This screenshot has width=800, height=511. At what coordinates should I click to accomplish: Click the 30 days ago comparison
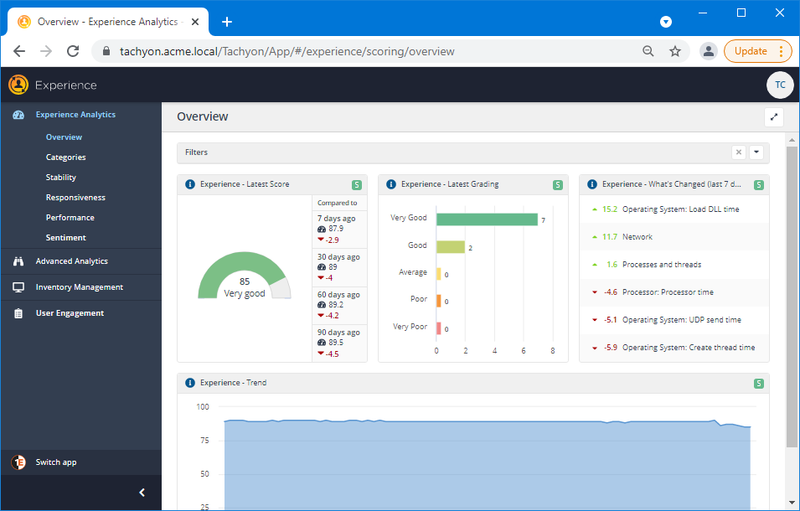click(x=339, y=267)
